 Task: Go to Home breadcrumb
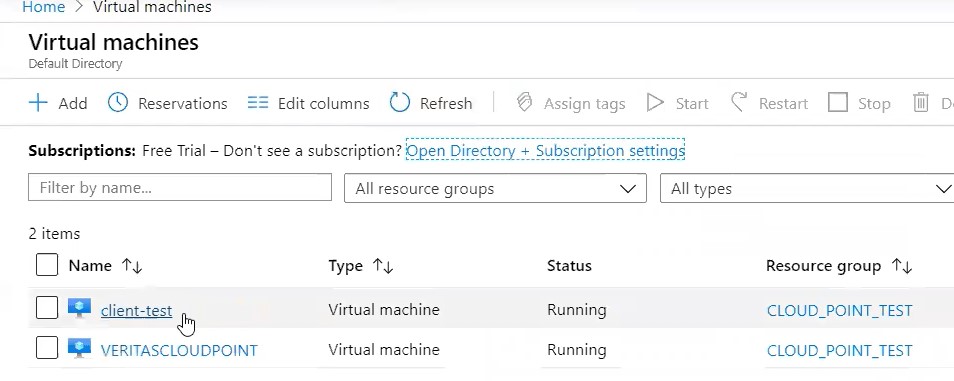coord(43,7)
